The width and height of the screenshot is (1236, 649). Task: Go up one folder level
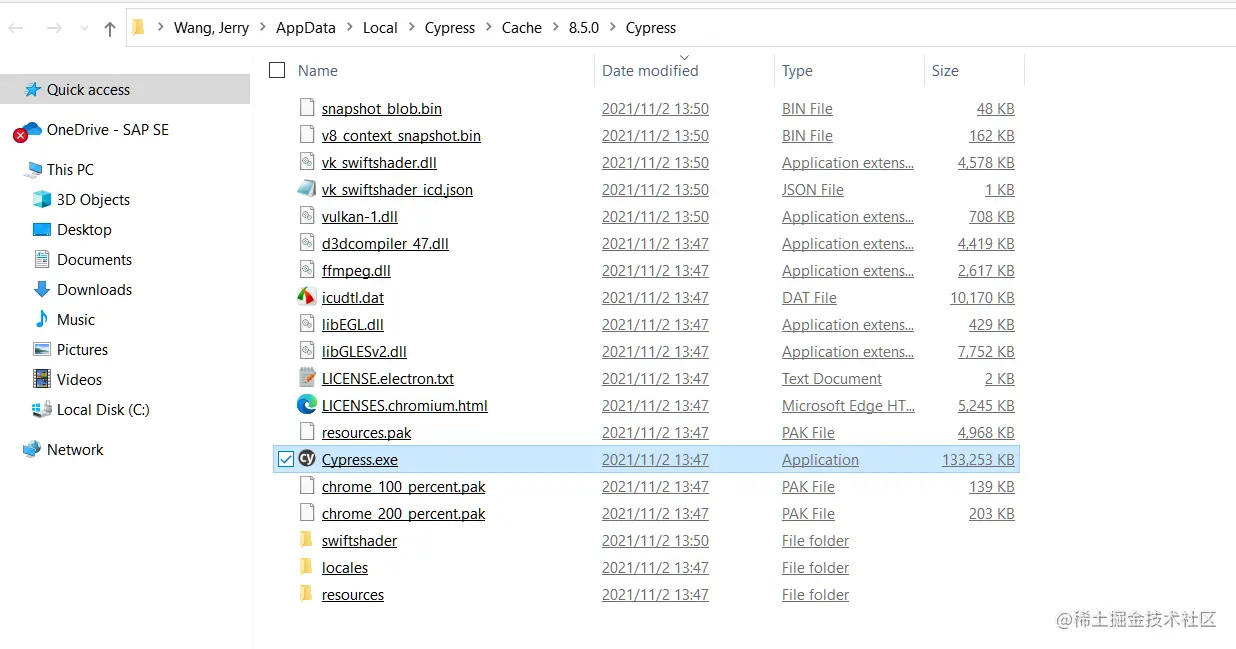[110, 29]
